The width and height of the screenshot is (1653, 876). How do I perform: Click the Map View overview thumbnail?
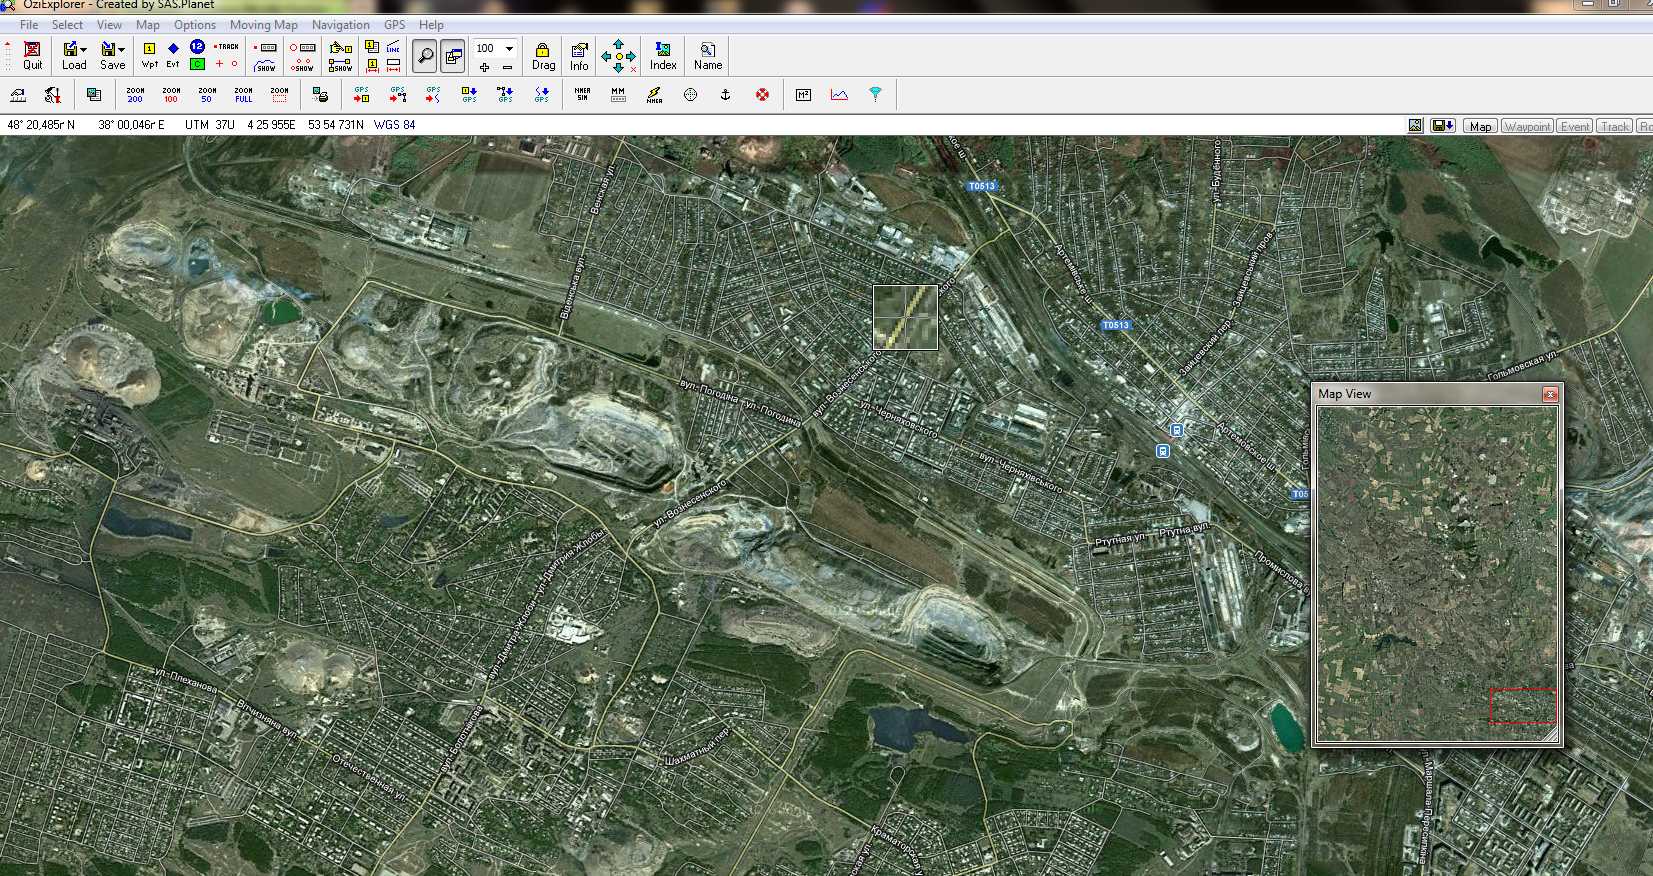[x=1437, y=575]
